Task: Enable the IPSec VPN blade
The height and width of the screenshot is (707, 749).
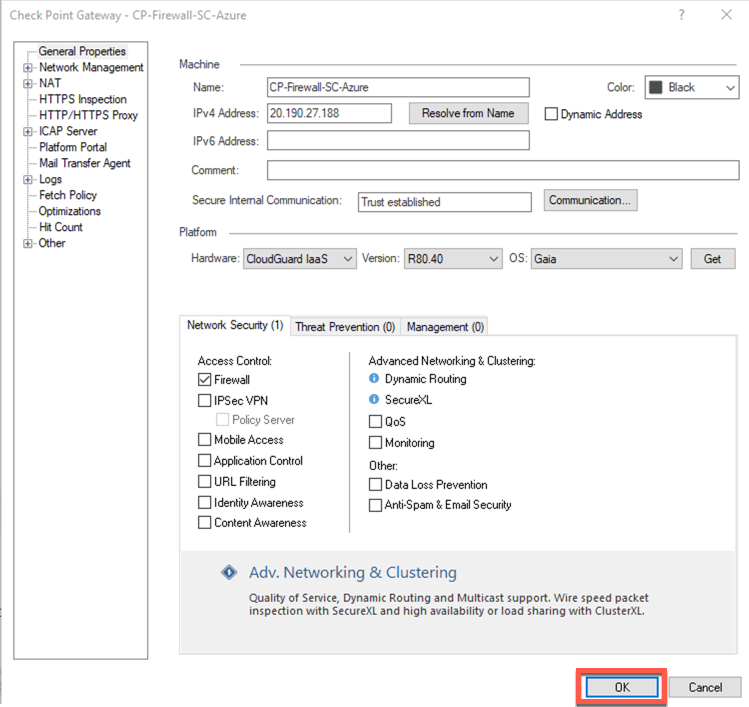Action: click(x=204, y=400)
